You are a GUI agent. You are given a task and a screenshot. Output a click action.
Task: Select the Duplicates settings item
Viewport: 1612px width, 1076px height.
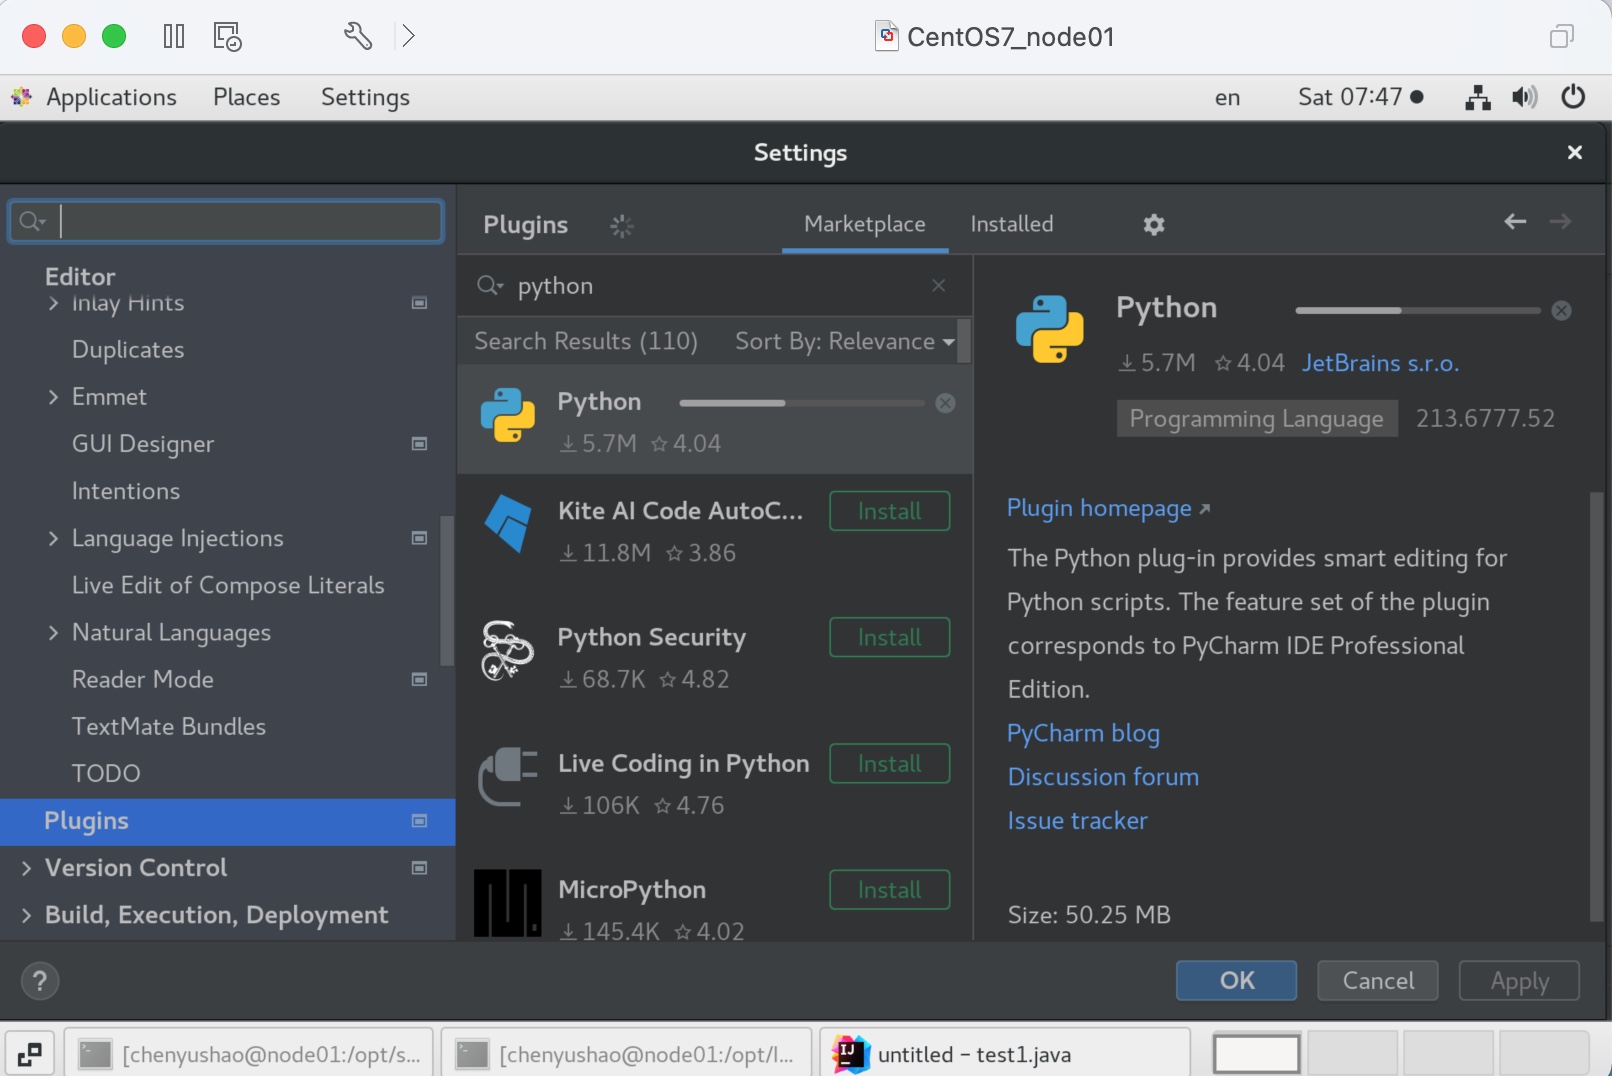(128, 350)
